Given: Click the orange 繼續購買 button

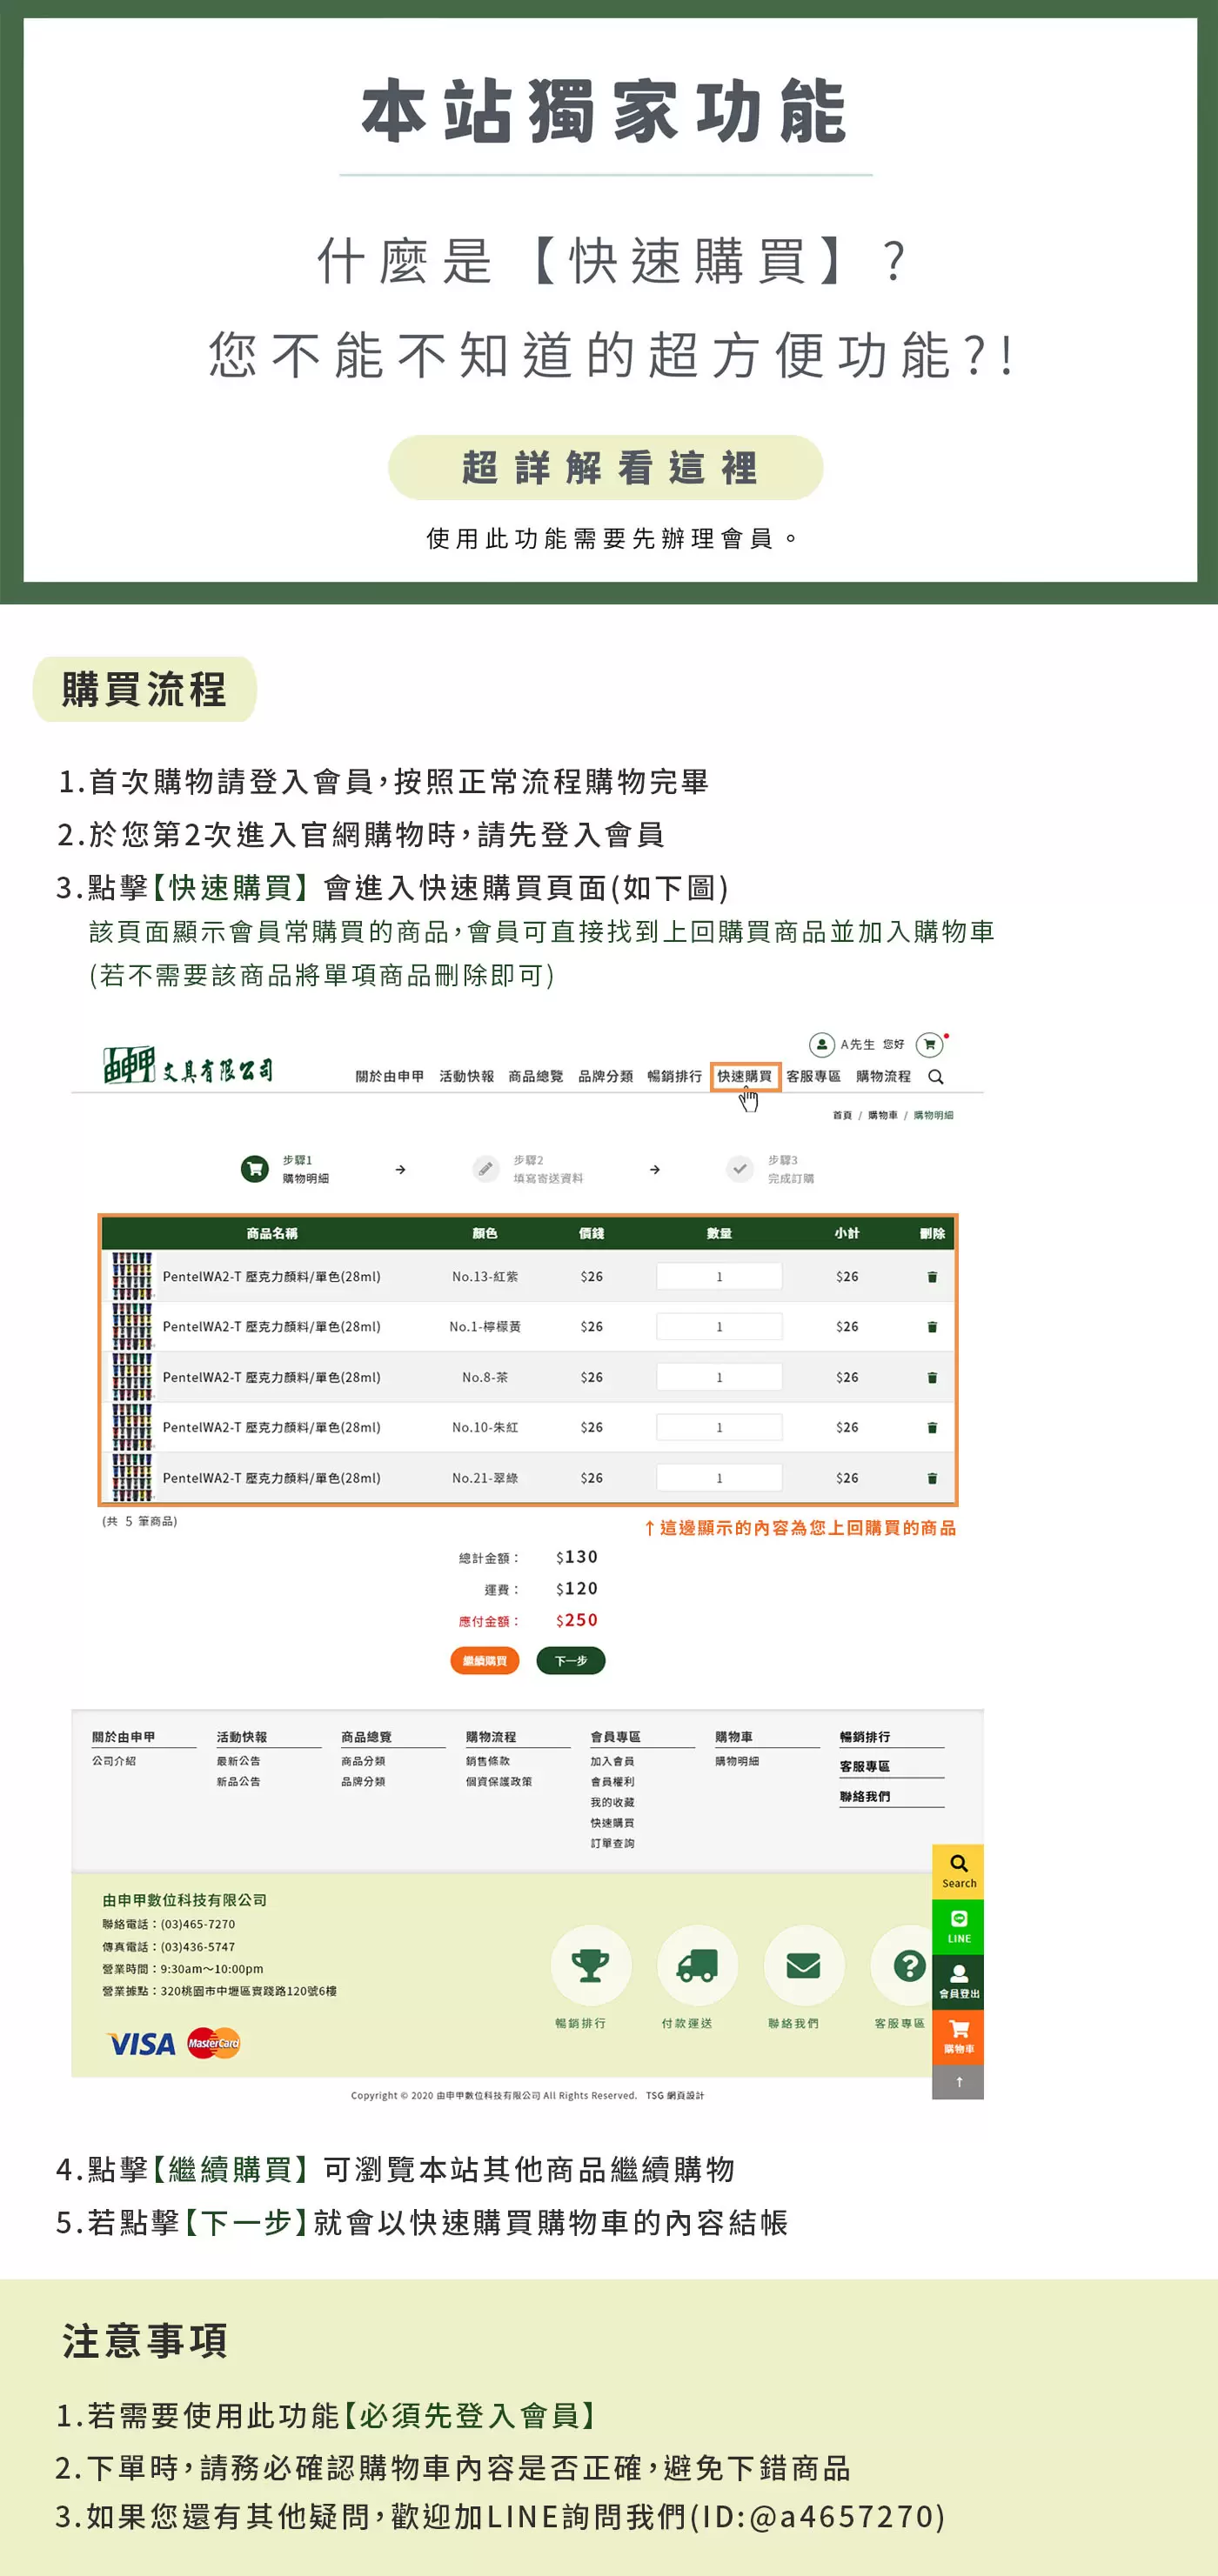Looking at the screenshot, I should click(x=485, y=1661).
